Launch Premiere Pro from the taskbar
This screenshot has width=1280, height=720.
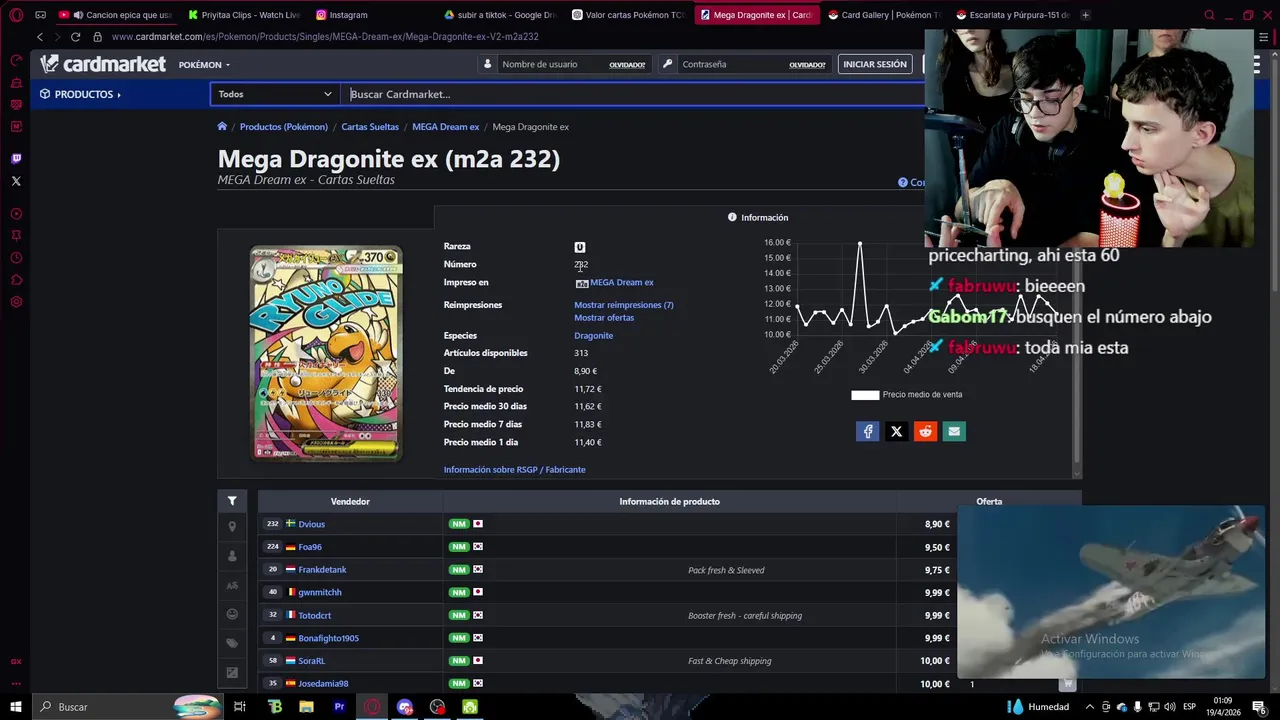(339, 707)
